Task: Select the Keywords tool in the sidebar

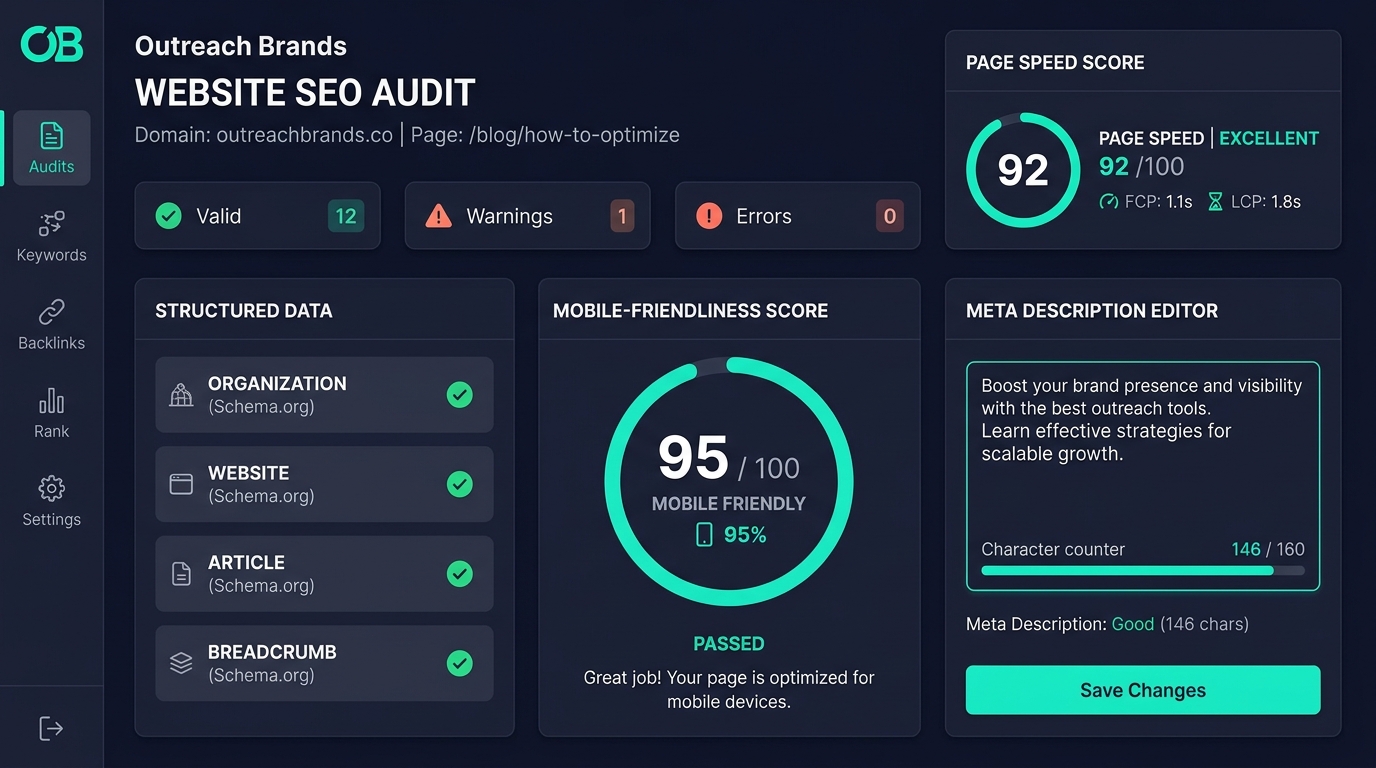Action: click(51, 236)
